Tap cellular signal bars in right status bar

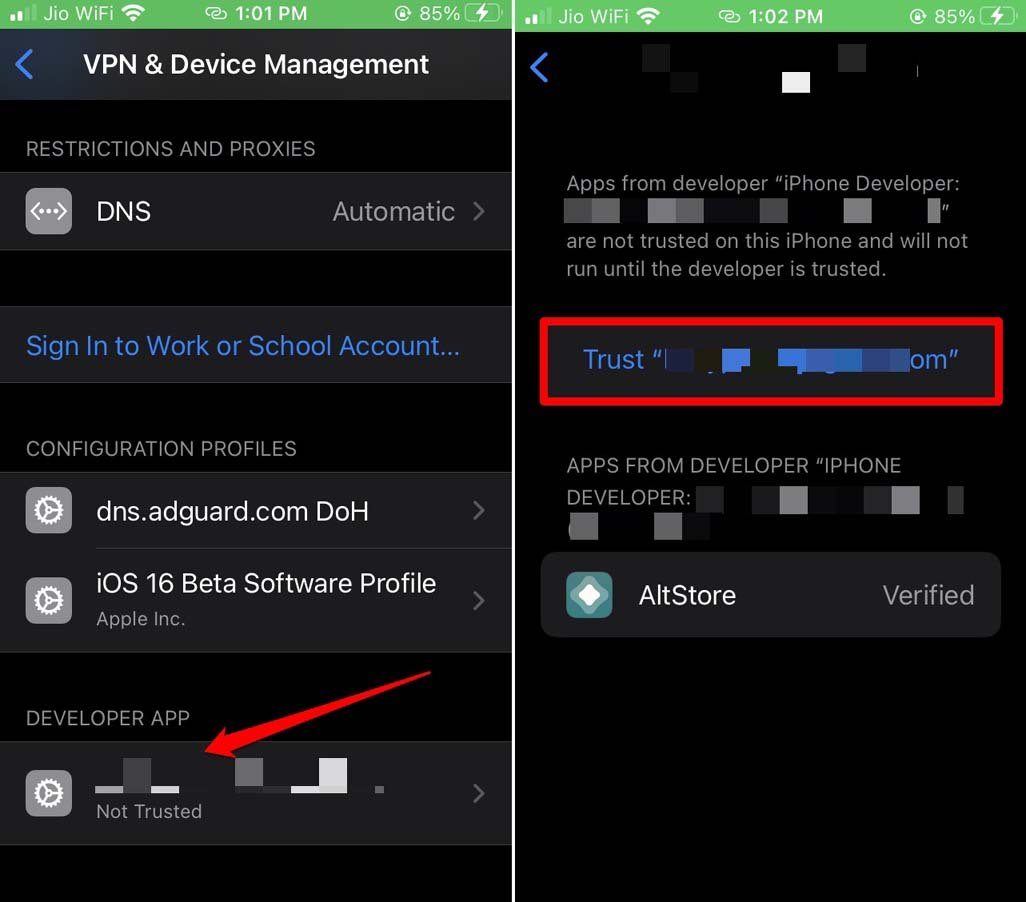pos(538,16)
